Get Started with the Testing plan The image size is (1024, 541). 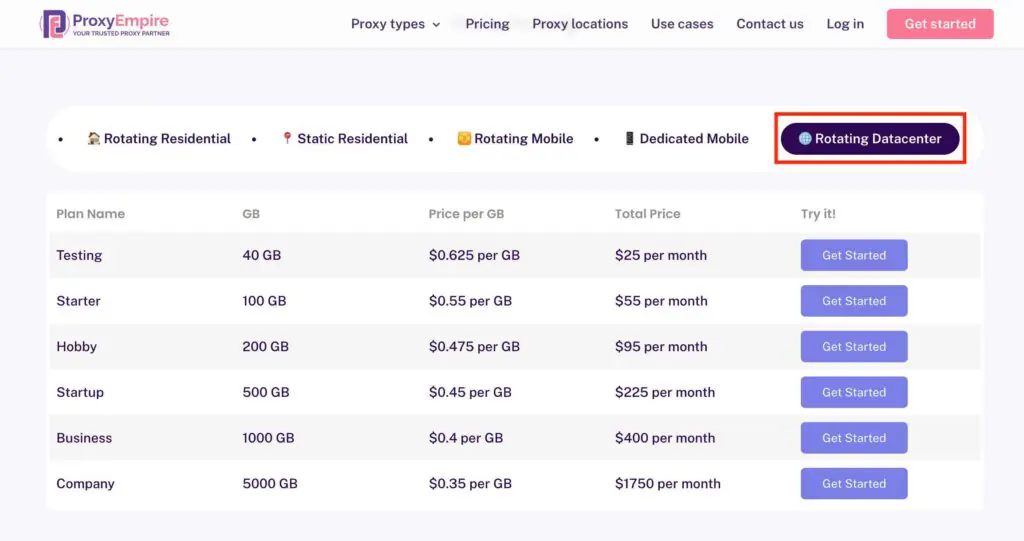click(854, 255)
